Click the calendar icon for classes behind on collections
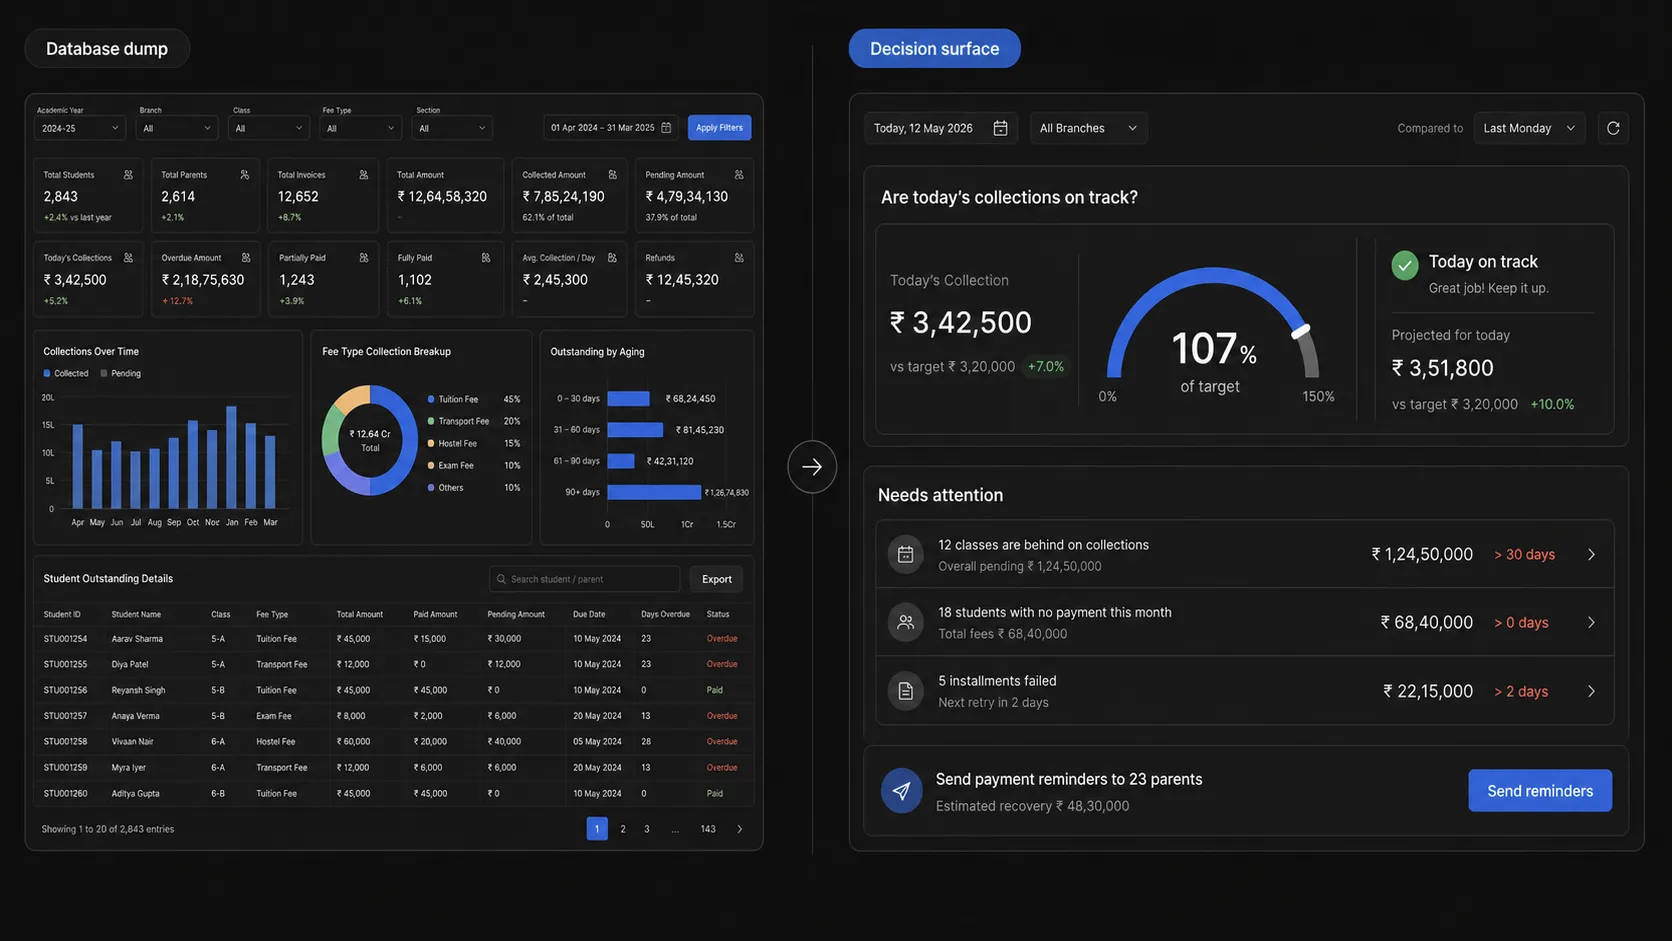 905,555
